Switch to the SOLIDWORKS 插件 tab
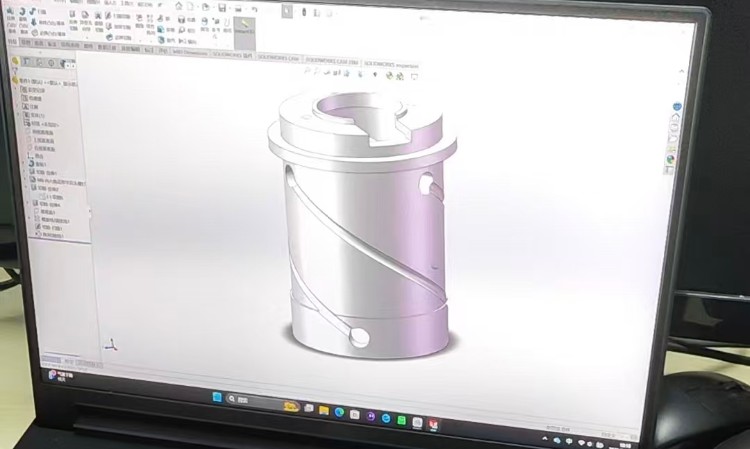750x449 pixels. 232,55
